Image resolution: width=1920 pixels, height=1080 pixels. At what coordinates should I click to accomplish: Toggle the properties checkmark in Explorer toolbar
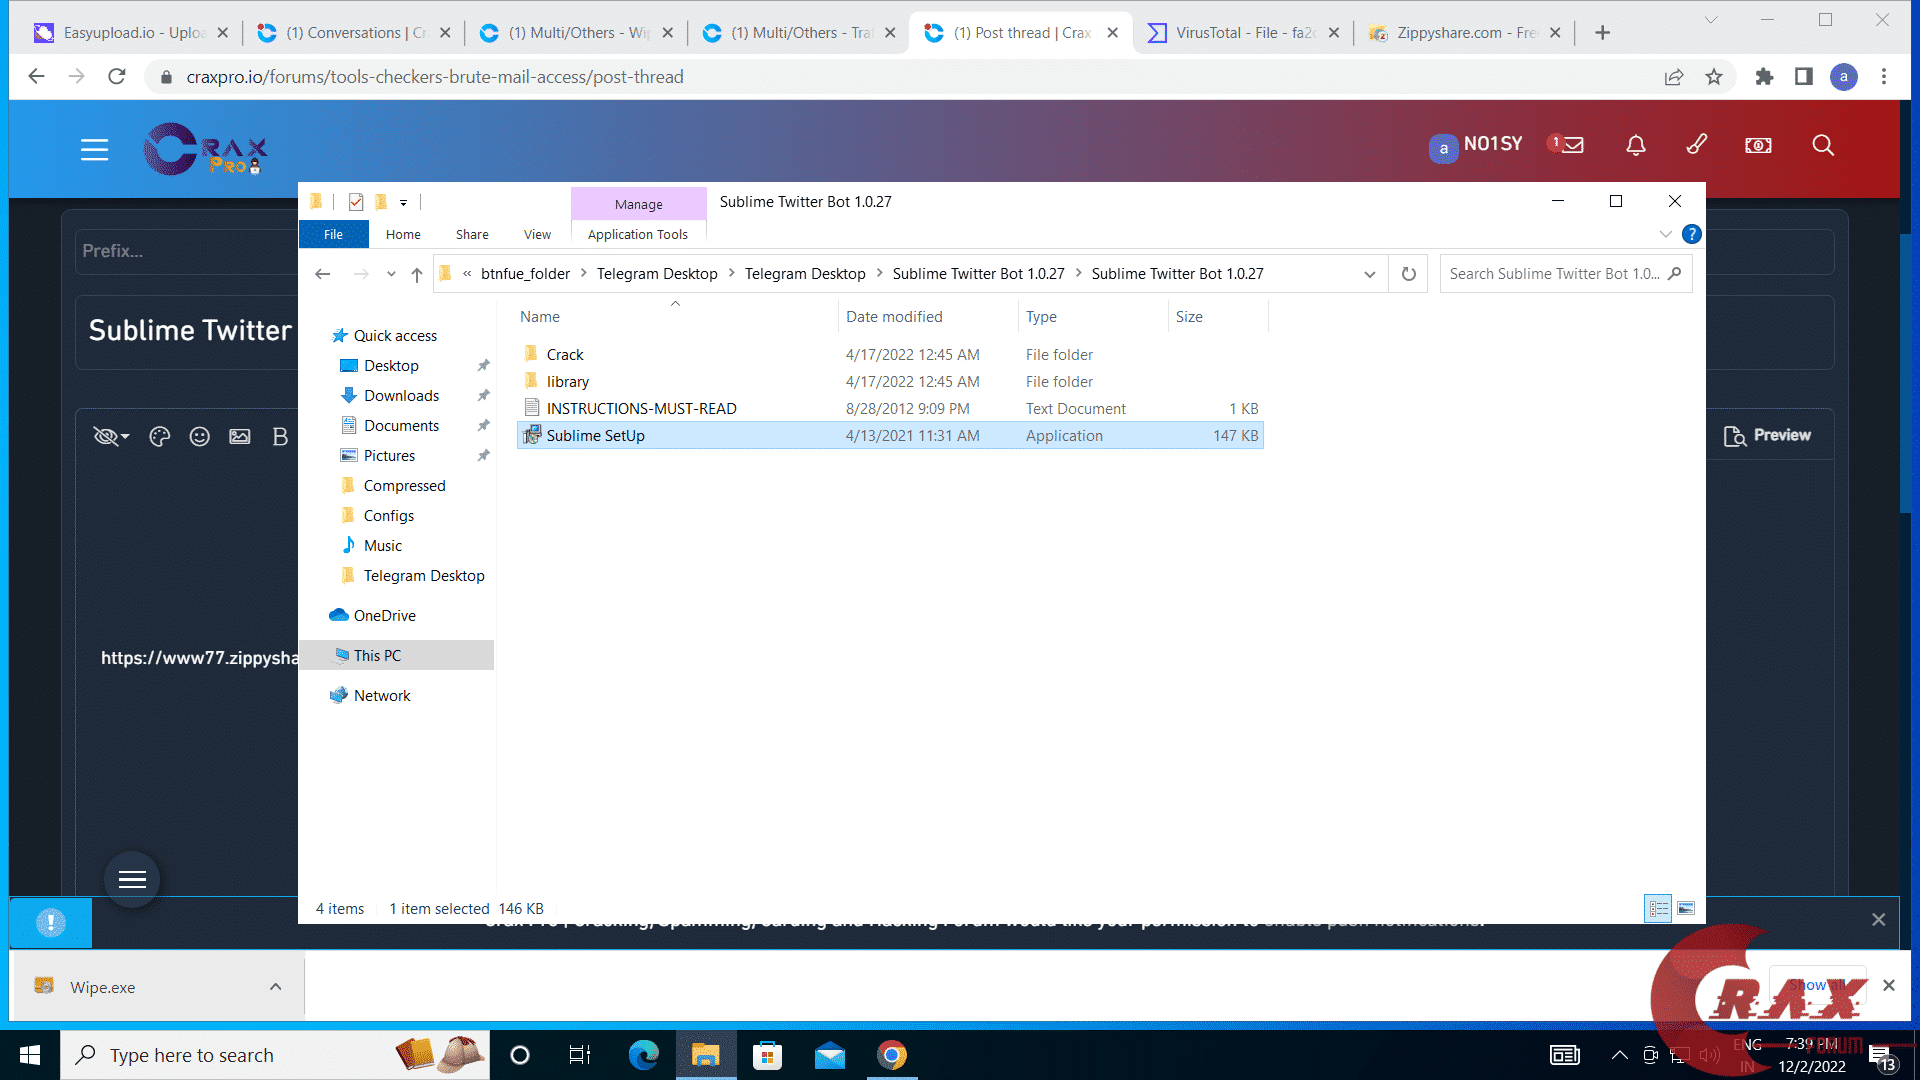(x=356, y=202)
